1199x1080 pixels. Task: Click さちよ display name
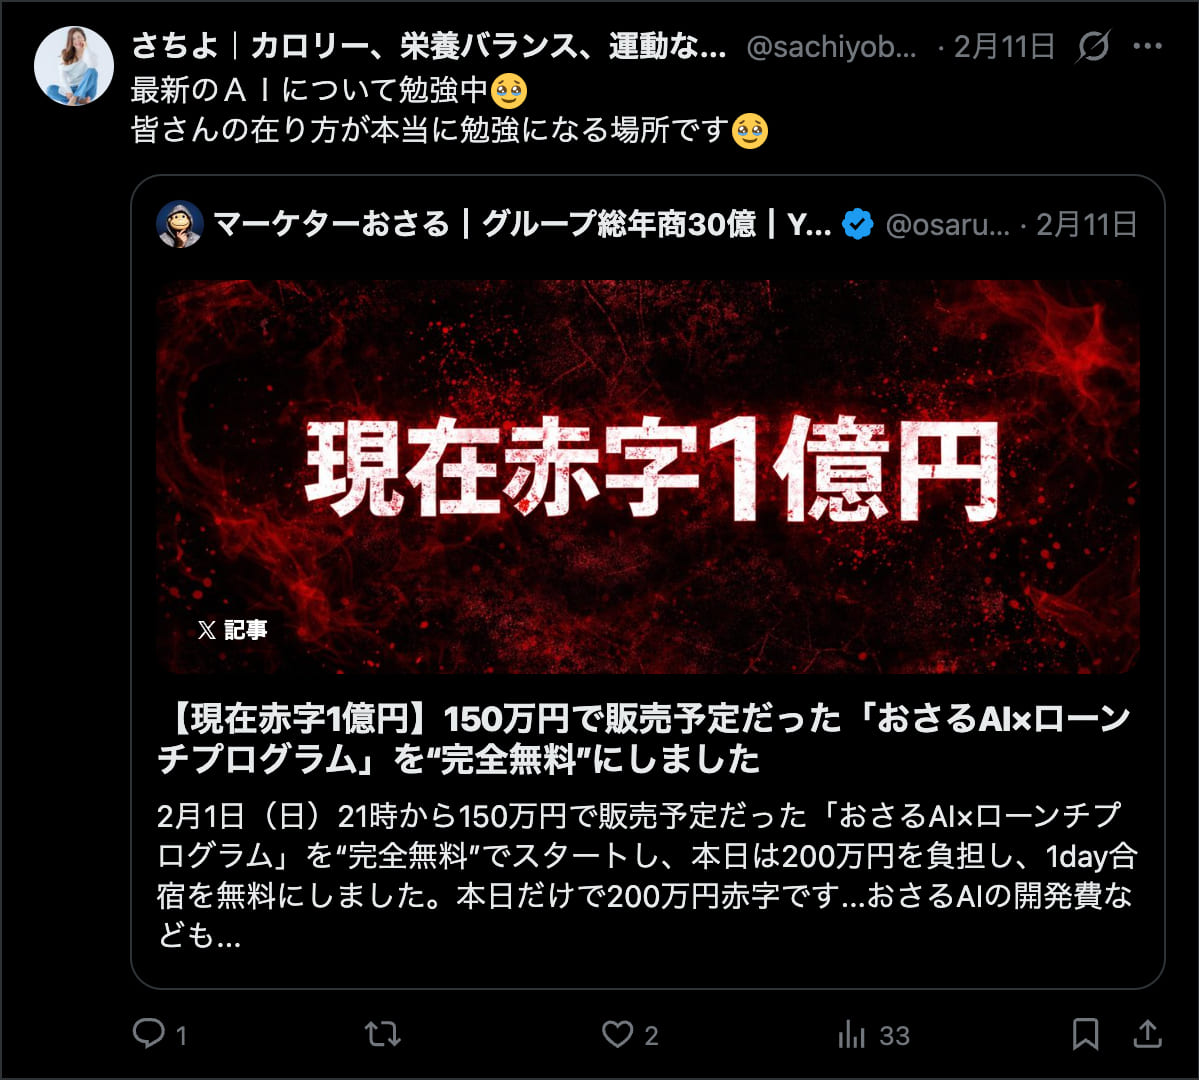(428, 47)
